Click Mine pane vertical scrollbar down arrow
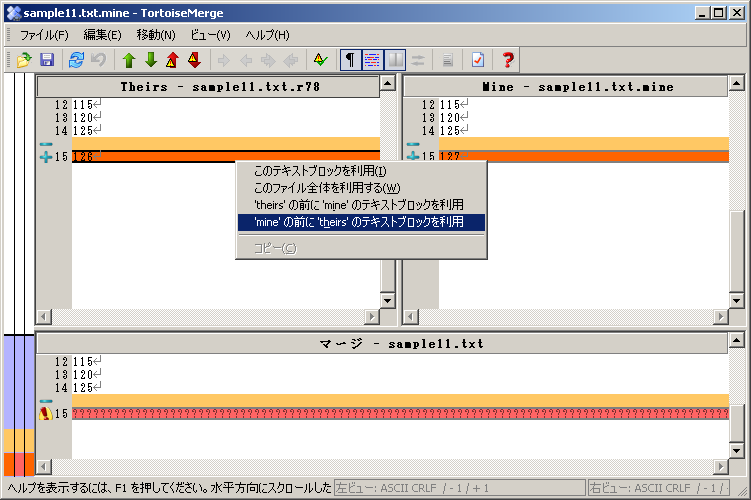Screen dimensions: 751x500 point(737,300)
